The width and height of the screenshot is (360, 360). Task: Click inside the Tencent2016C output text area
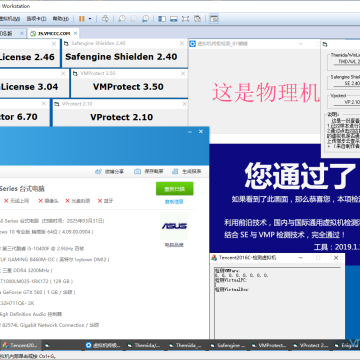click(277, 303)
